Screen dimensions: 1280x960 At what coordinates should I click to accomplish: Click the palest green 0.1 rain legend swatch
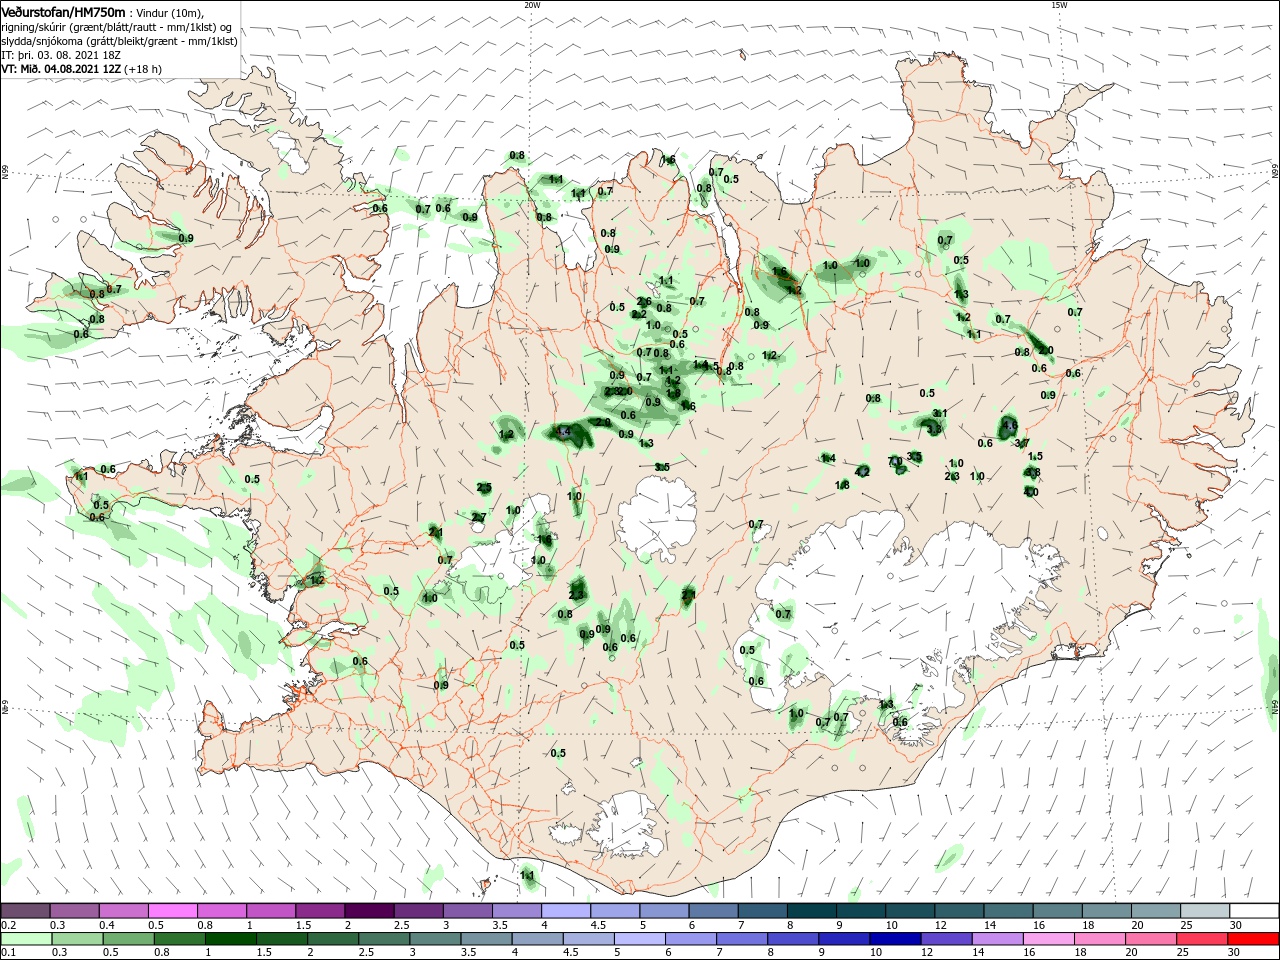pyautogui.click(x=25, y=939)
